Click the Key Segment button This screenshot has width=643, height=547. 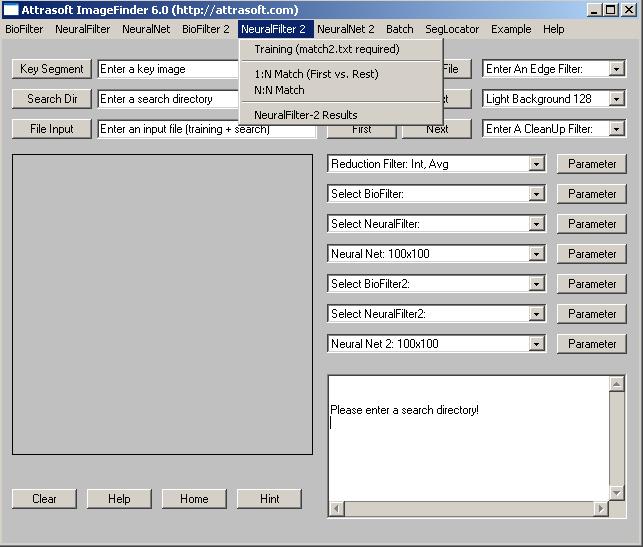52,69
